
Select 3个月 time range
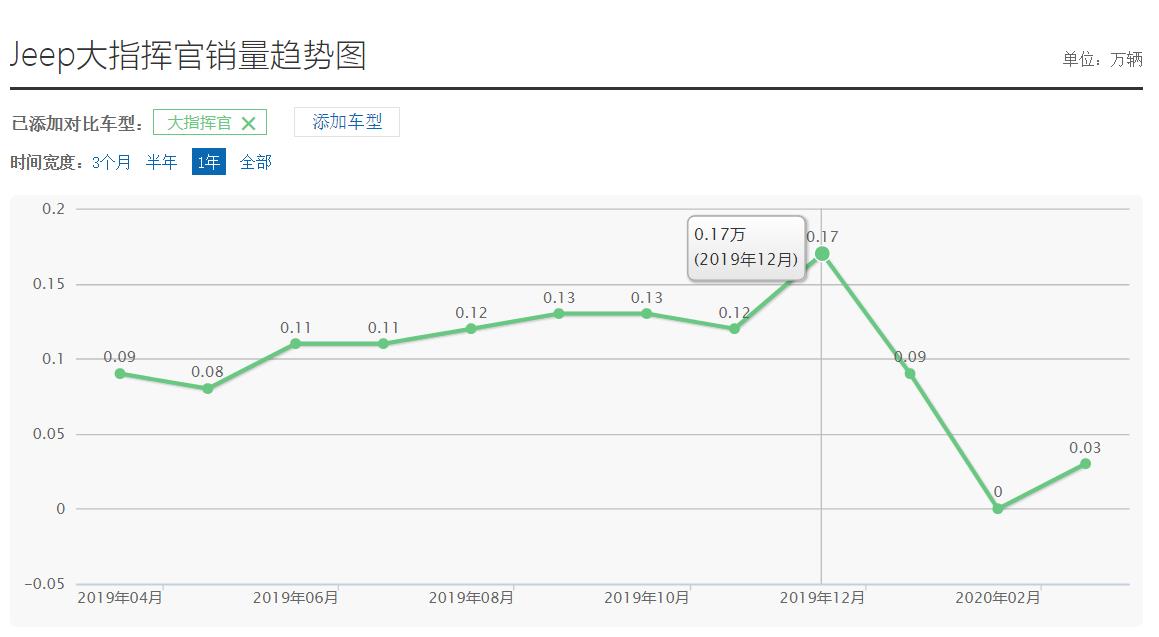(x=113, y=161)
